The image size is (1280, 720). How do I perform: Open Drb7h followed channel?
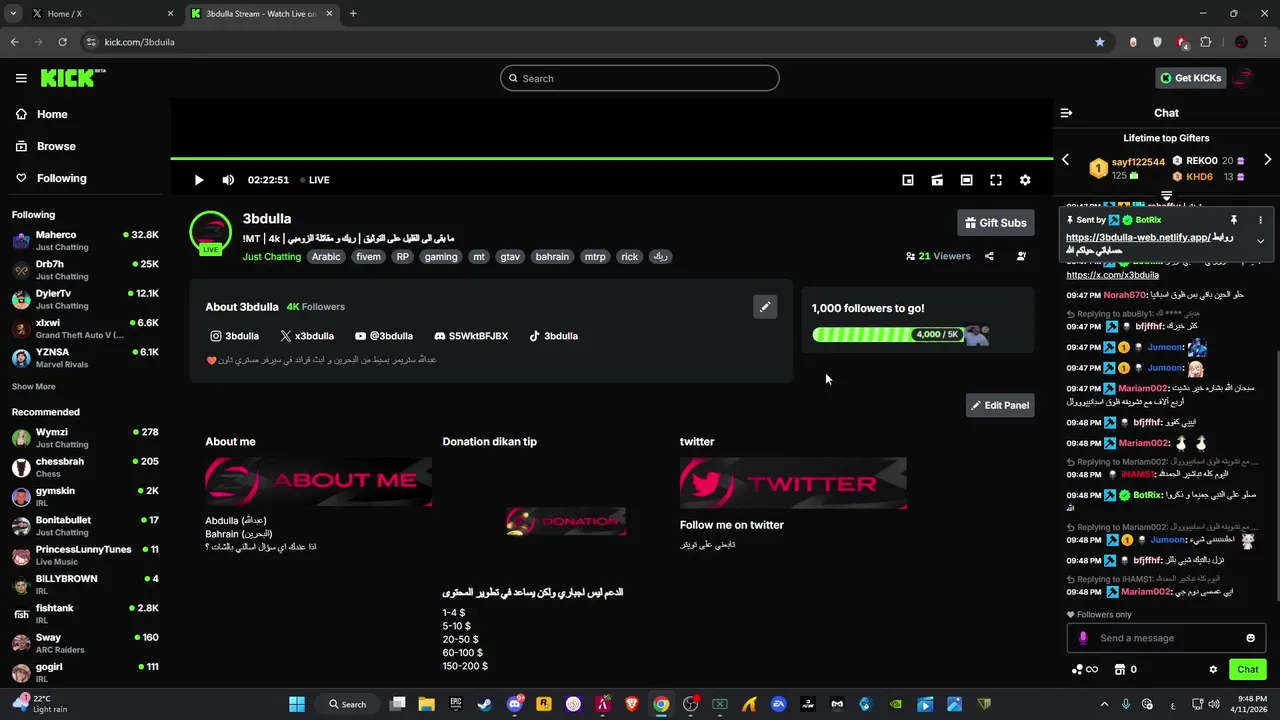click(x=85, y=270)
